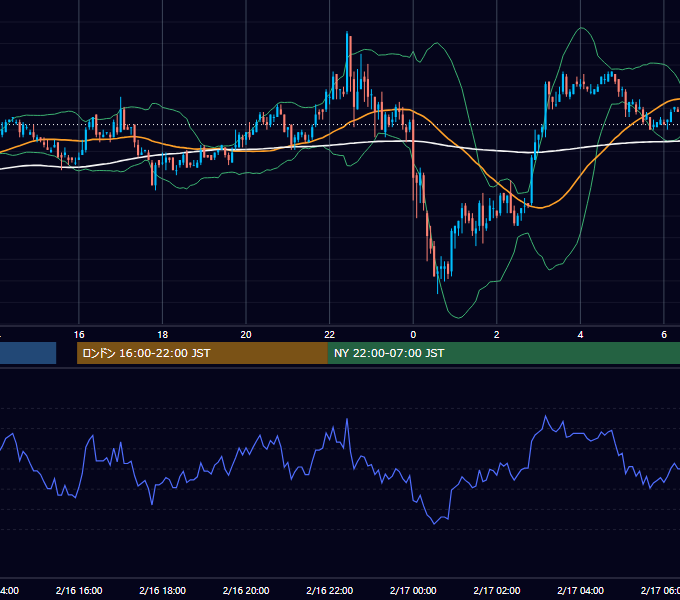The height and width of the screenshot is (600, 680).
Task: Click the "0" hour label on price chart axis
Action: coord(413,335)
